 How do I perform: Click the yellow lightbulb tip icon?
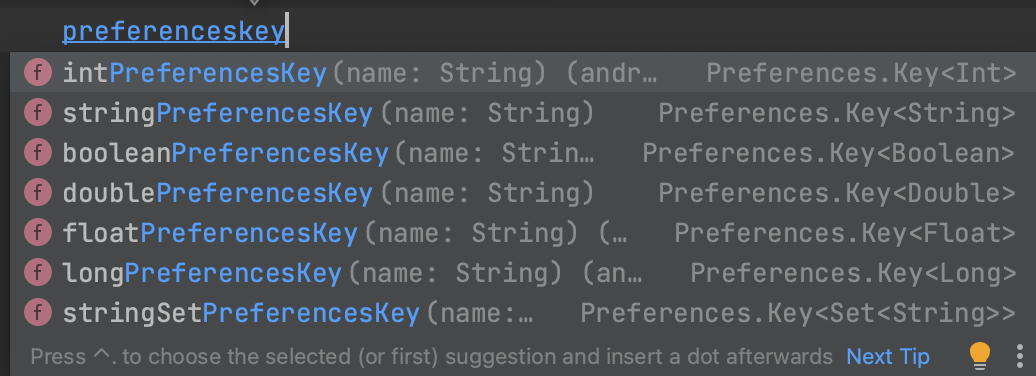980,357
